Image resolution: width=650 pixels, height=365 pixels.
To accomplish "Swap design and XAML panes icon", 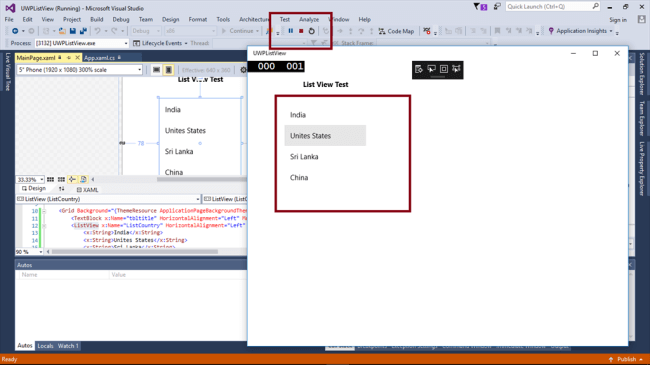I will point(61,189).
